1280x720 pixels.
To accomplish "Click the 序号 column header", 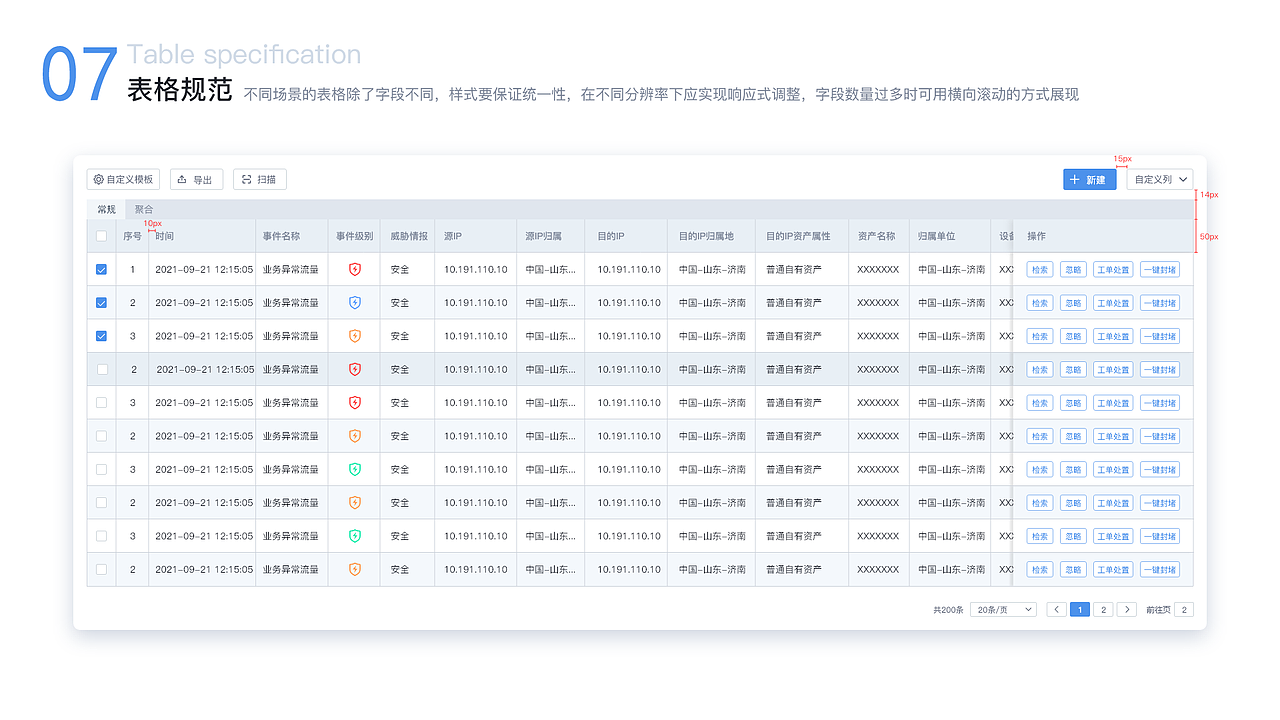I will 132,236.
